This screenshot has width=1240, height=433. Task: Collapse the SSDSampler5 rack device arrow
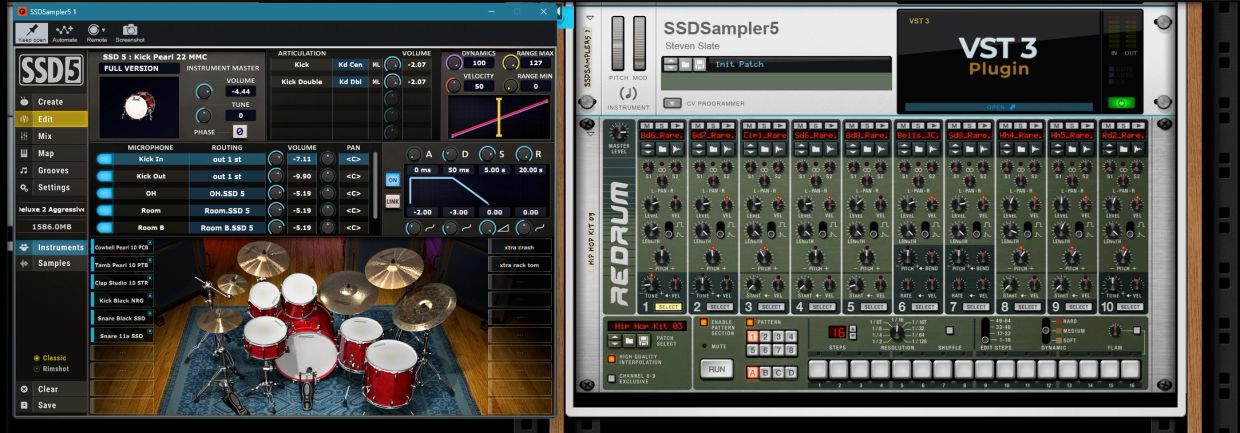pyautogui.click(x=590, y=18)
